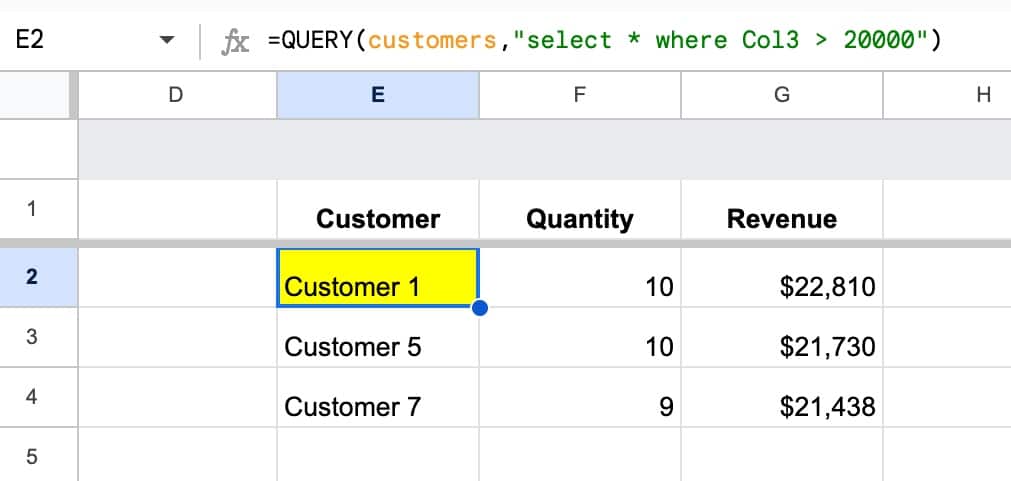This screenshot has width=1011, height=481.
Task: Select the $21,438 revenue cell
Action: (x=781, y=406)
